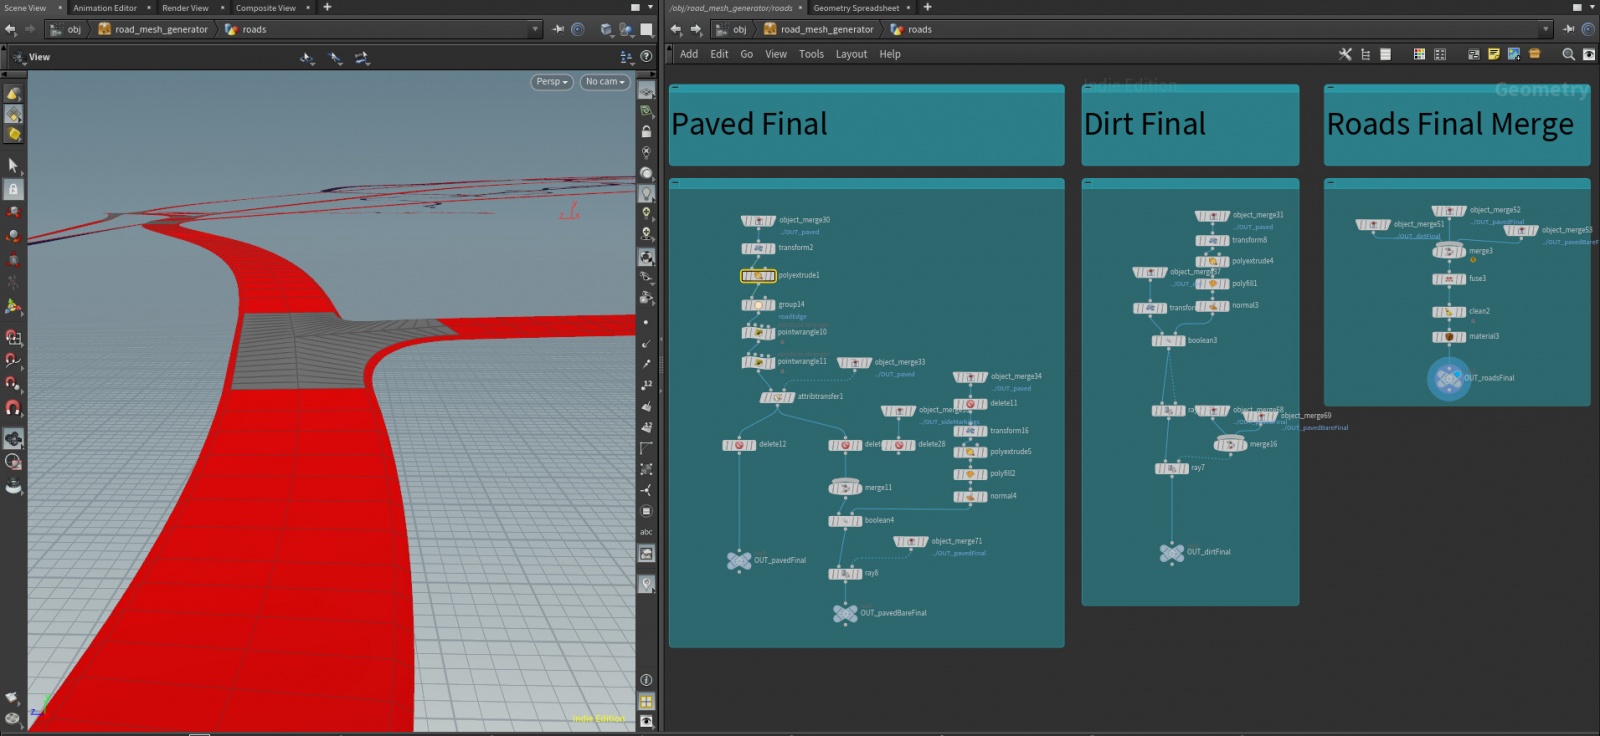Select the OUT_roadsFinal node
Screen dimensions: 1600x736
[1448, 378]
